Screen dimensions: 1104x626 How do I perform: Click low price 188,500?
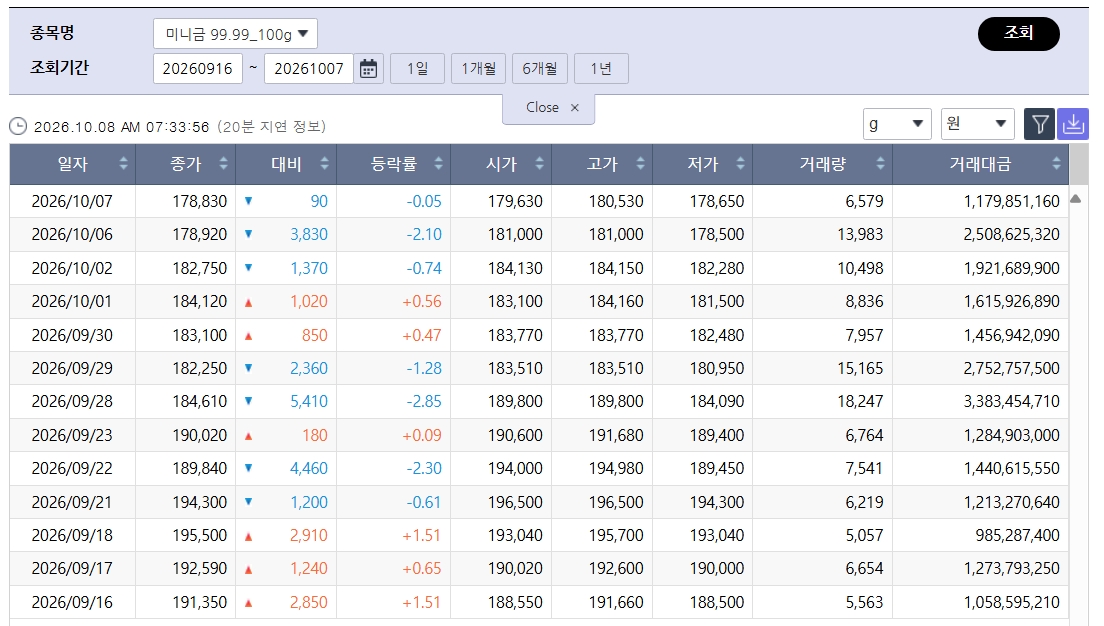coord(717,602)
